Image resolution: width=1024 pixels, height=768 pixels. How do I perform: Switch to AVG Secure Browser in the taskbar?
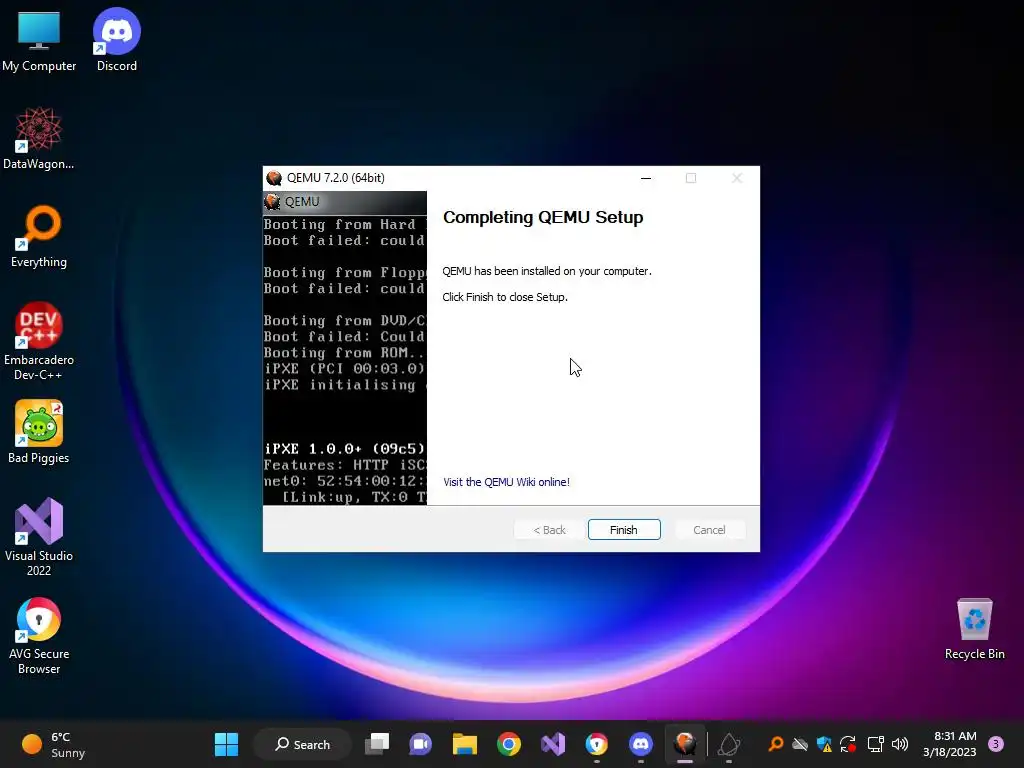(596, 744)
